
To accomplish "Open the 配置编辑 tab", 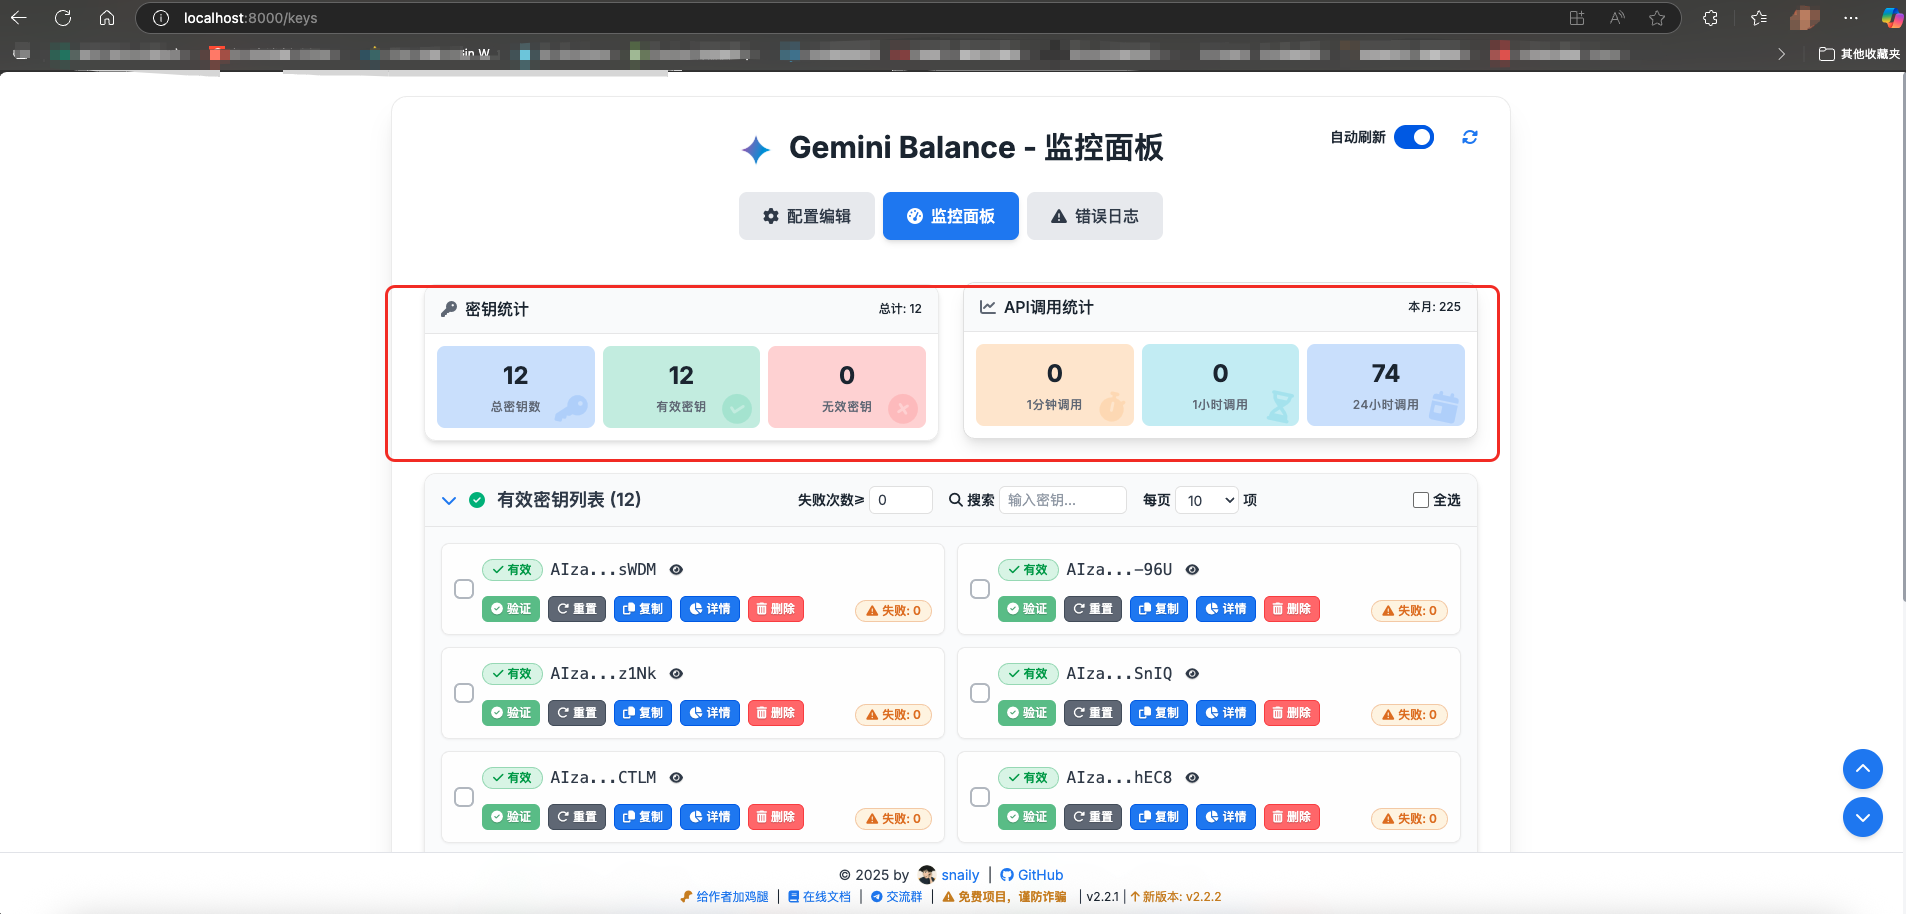I will point(806,216).
